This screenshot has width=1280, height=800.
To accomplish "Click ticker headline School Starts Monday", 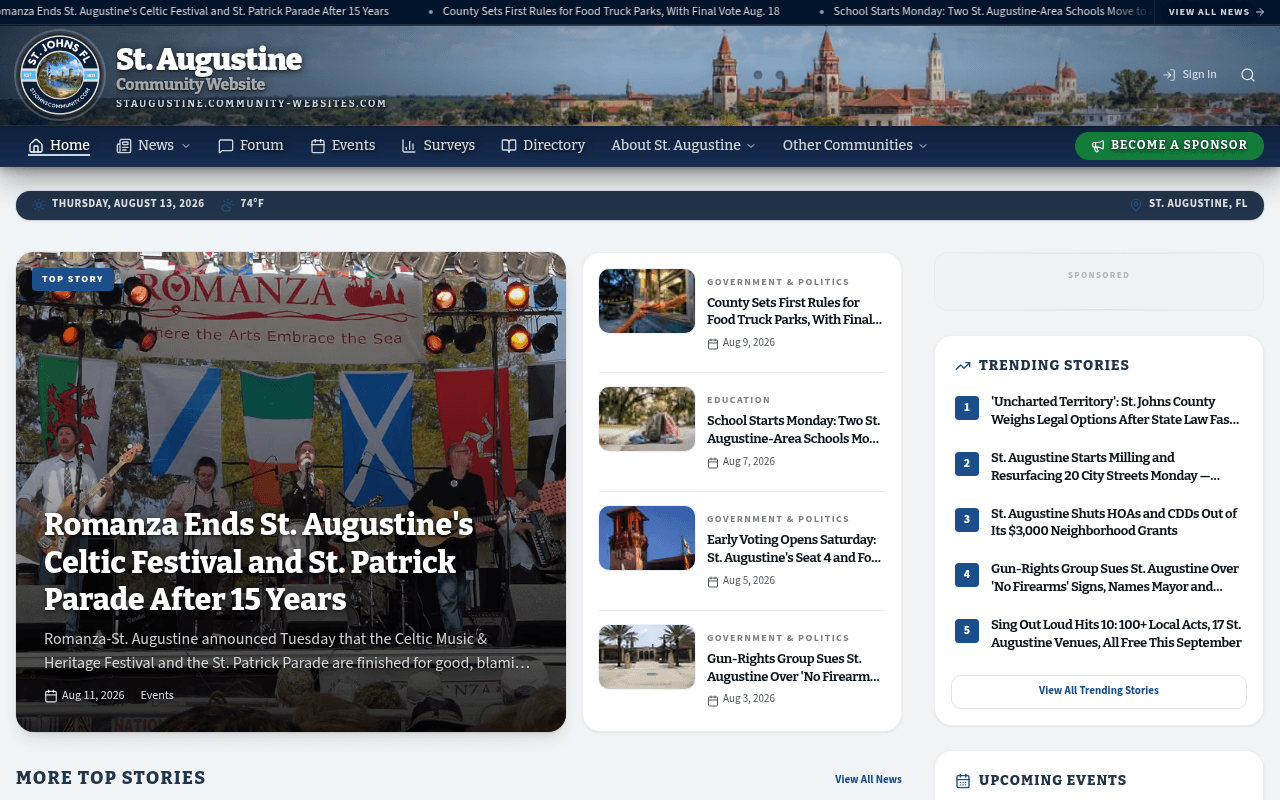I will [990, 12].
